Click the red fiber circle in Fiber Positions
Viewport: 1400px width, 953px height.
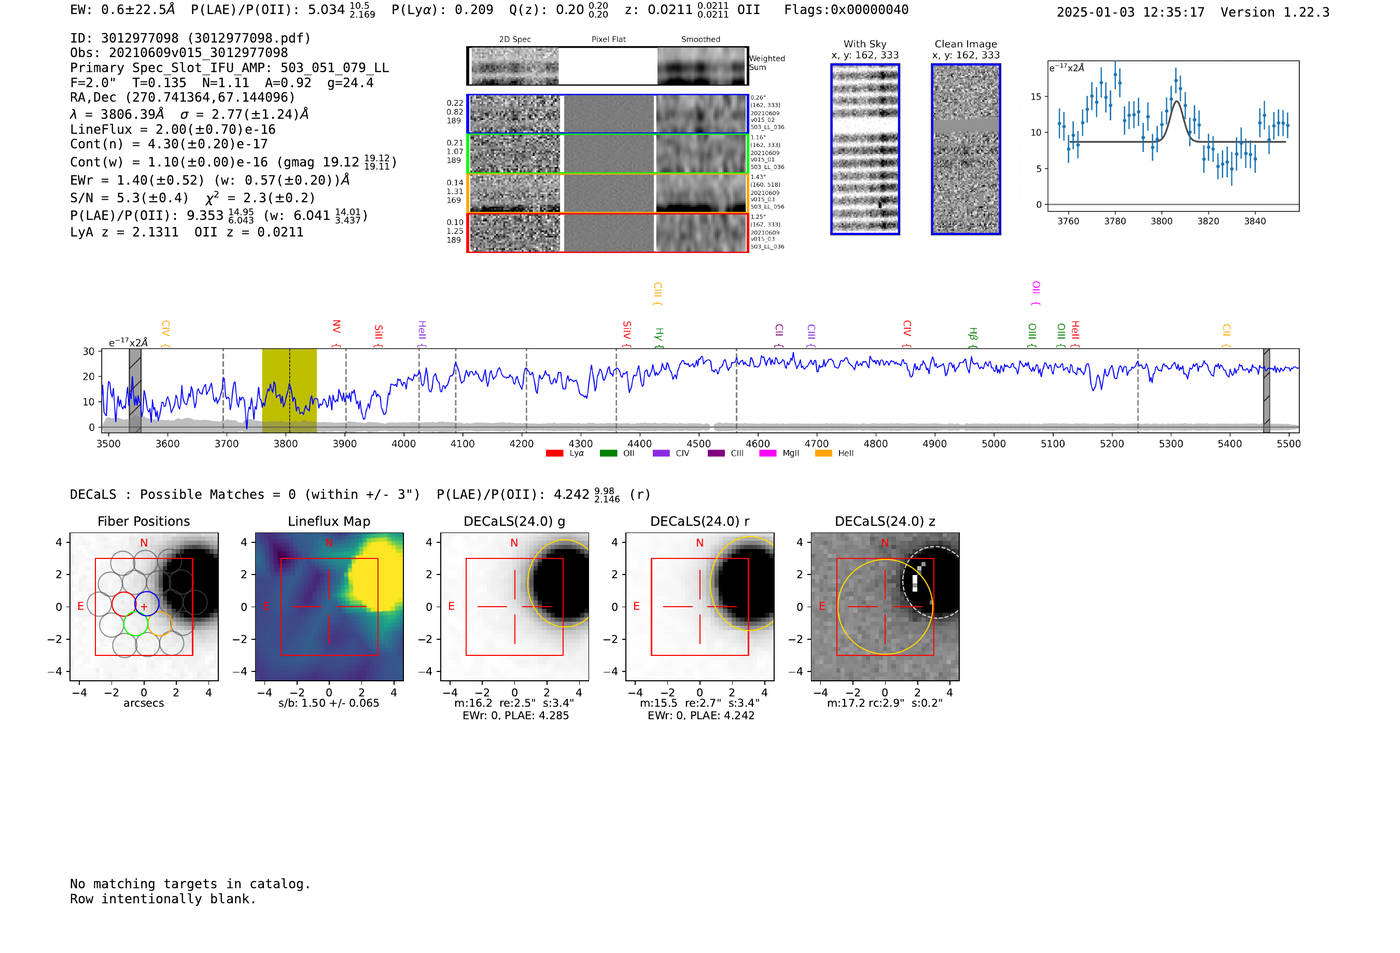(x=123, y=603)
